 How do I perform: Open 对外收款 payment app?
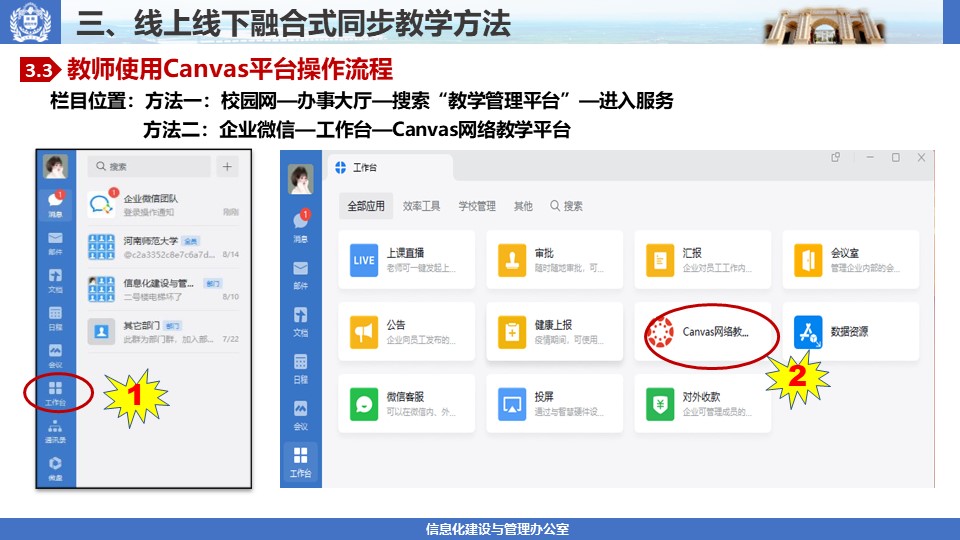click(x=703, y=404)
